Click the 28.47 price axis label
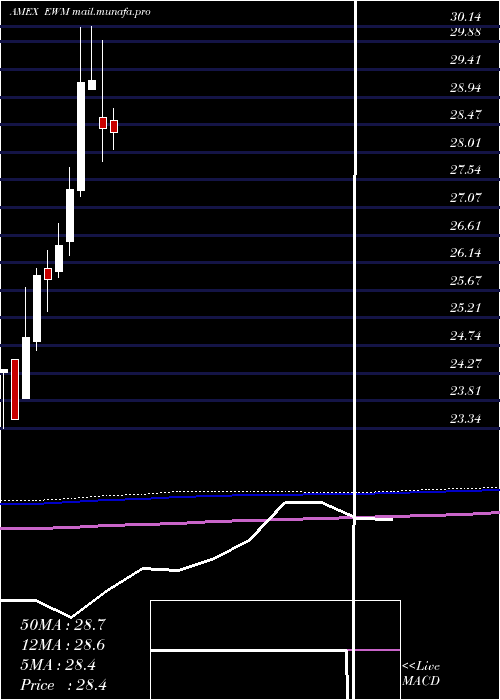The height and width of the screenshot is (700, 500). (x=466, y=115)
